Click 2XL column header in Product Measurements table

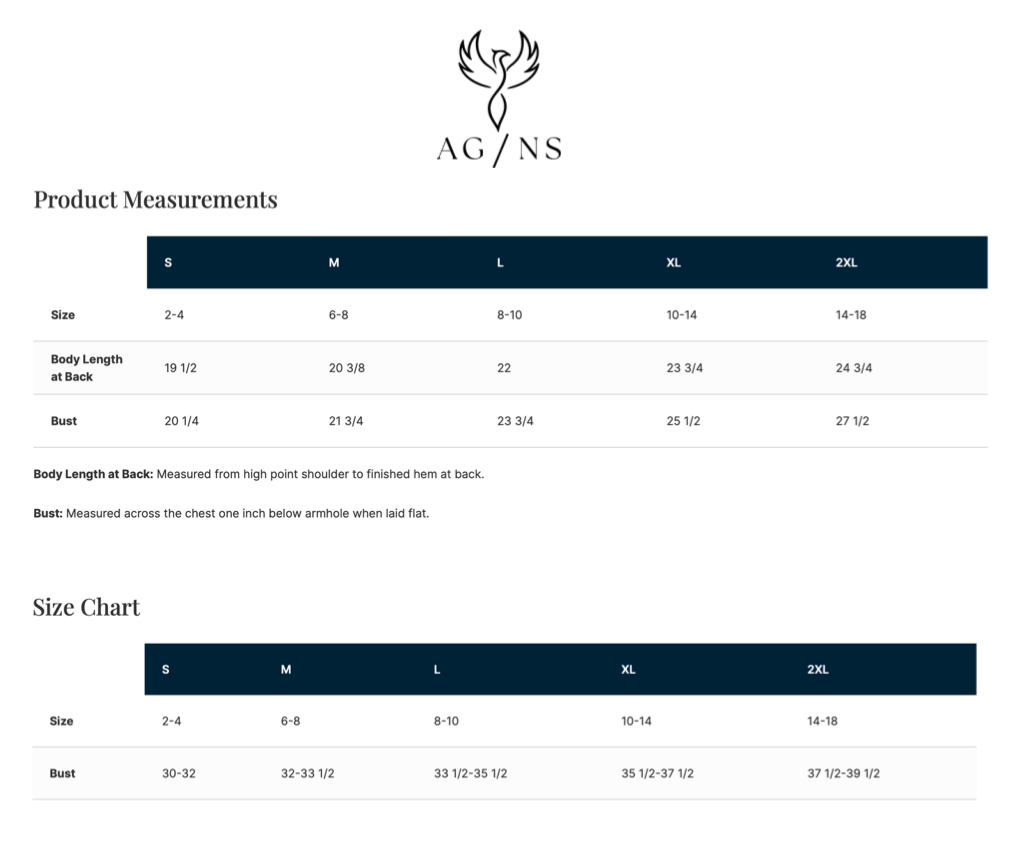[846, 263]
